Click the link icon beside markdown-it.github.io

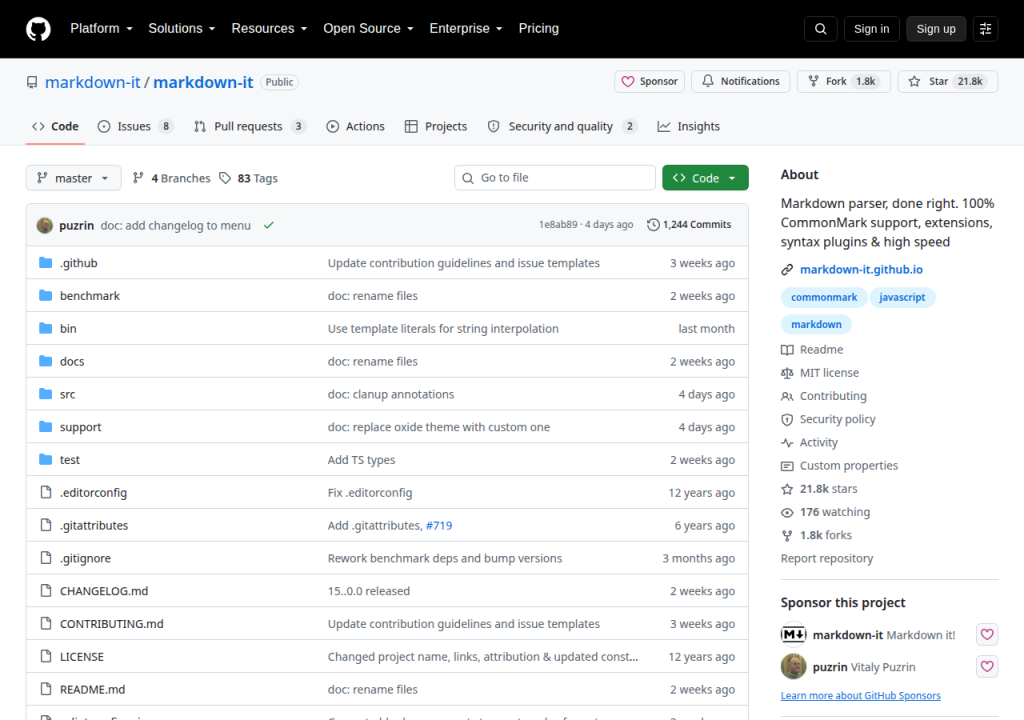tap(787, 269)
